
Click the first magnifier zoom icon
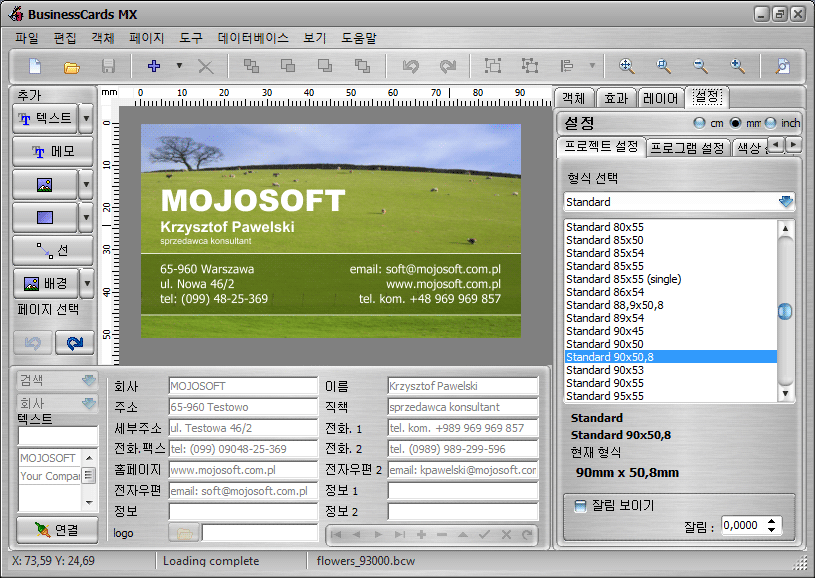[627, 66]
